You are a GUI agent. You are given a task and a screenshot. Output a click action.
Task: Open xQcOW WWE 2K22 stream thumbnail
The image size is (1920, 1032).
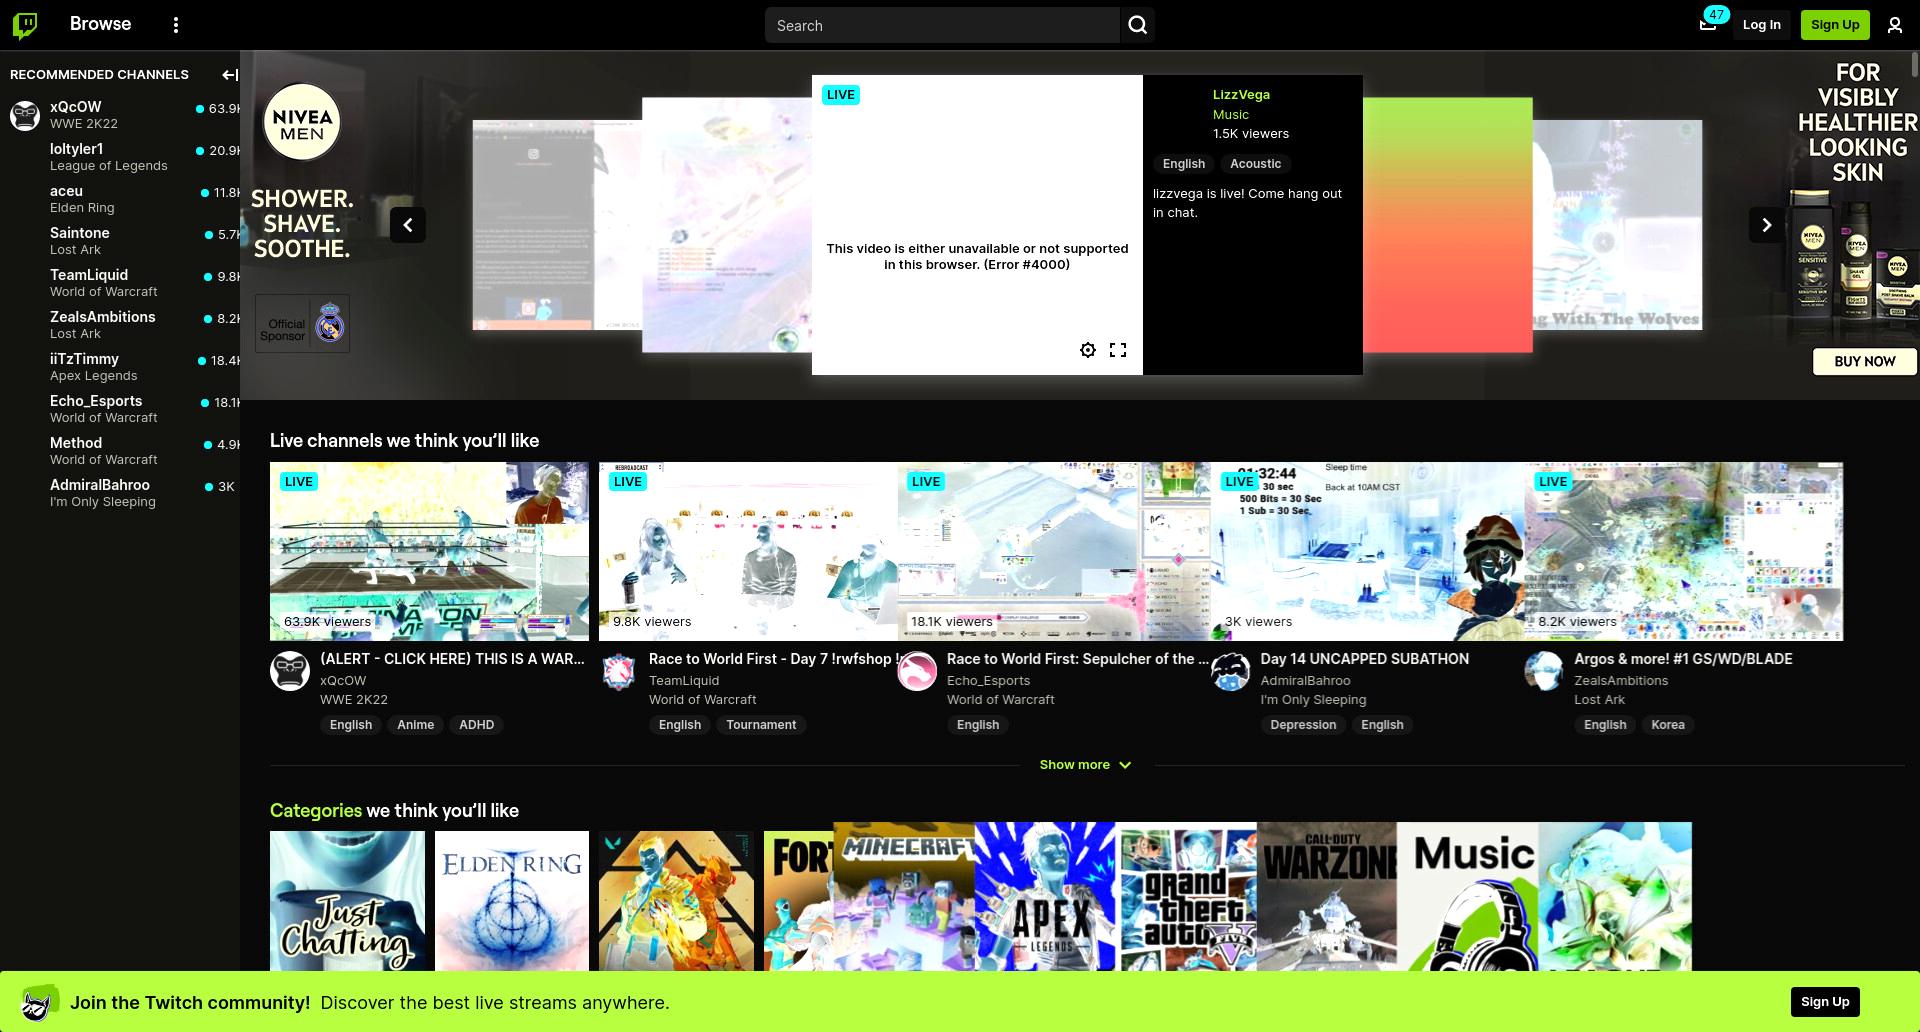(x=429, y=551)
